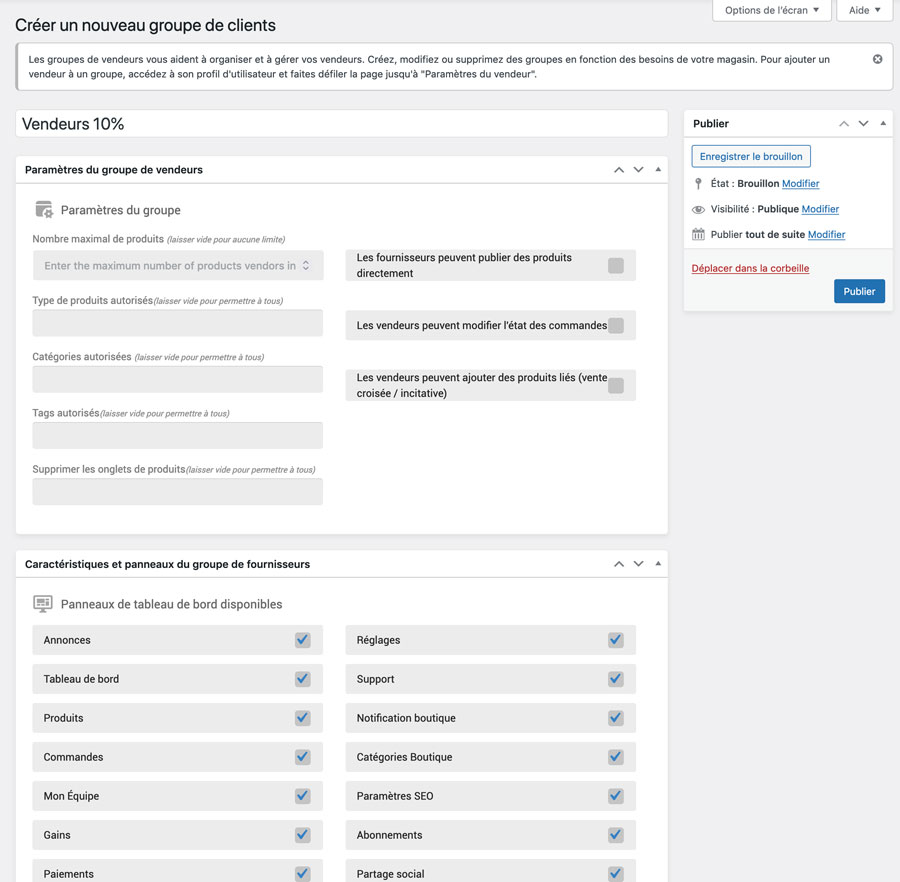This screenshot has height=882, width=900.
Task: Dismiss the vendor groups info notice
Action: (877, 59)
